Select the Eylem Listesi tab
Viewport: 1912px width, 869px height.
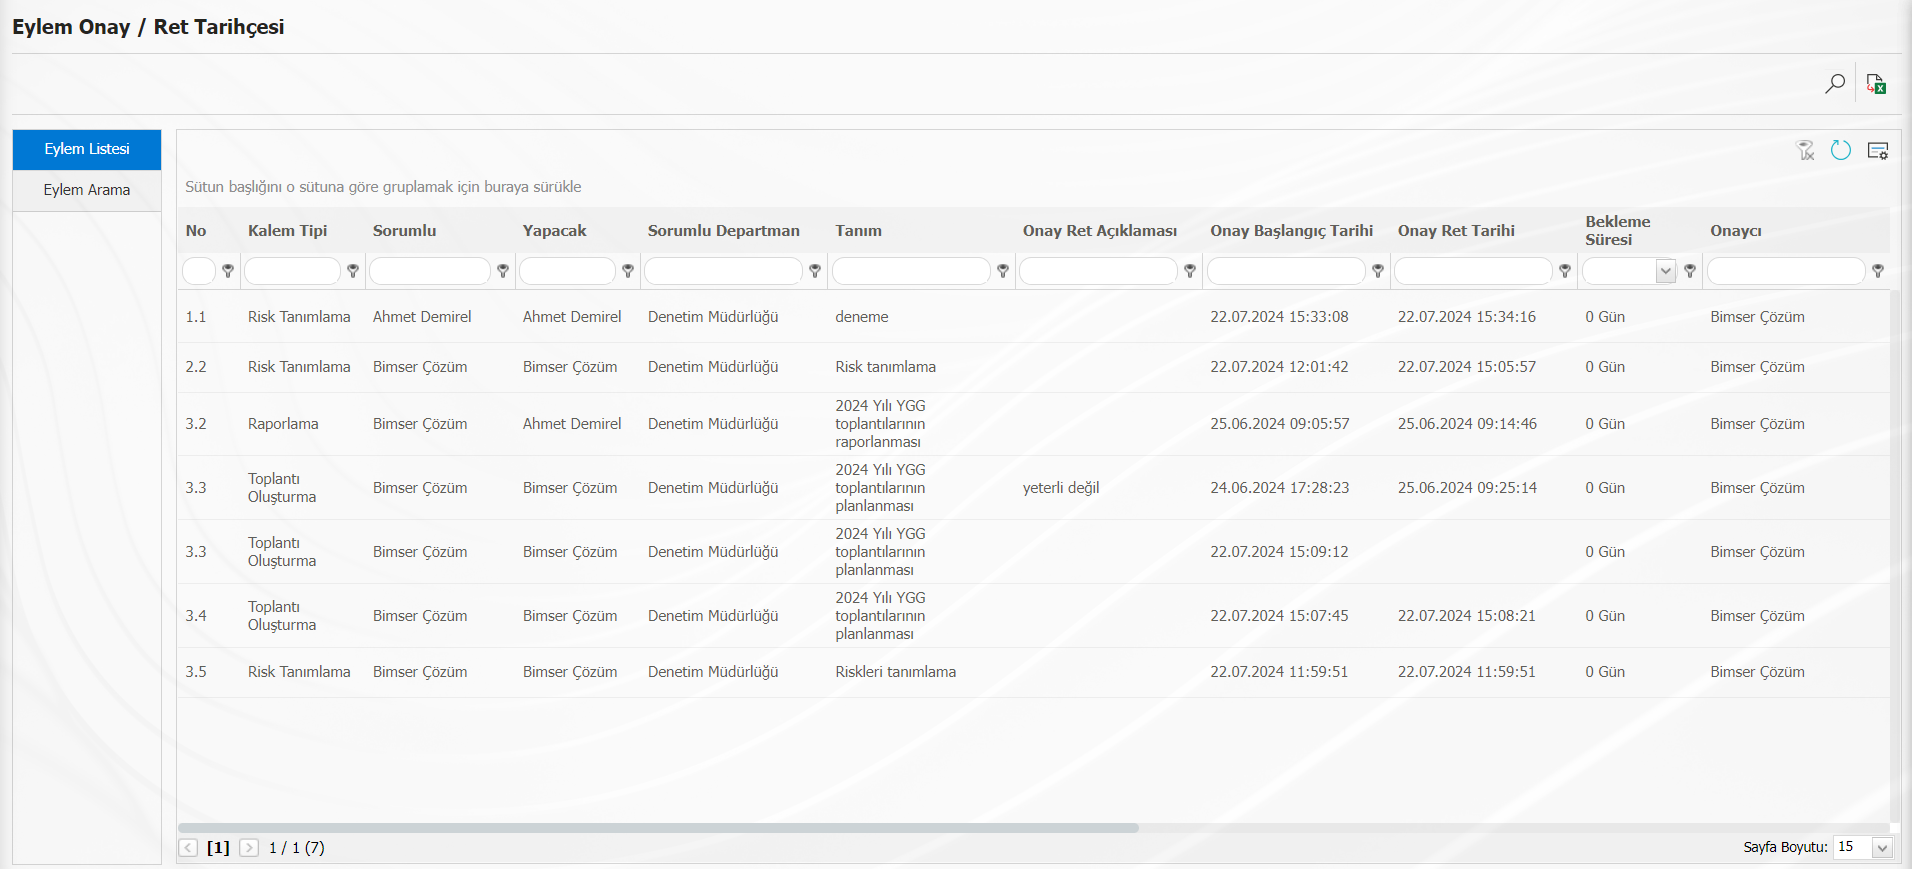87,149
